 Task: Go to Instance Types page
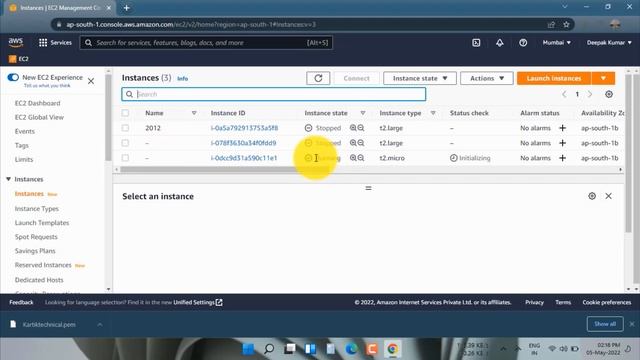pos(37,209)
